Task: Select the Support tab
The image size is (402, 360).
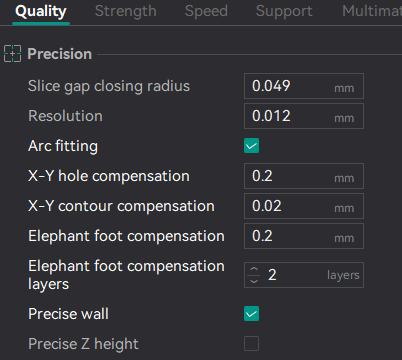Action: (x=284, y=11)
